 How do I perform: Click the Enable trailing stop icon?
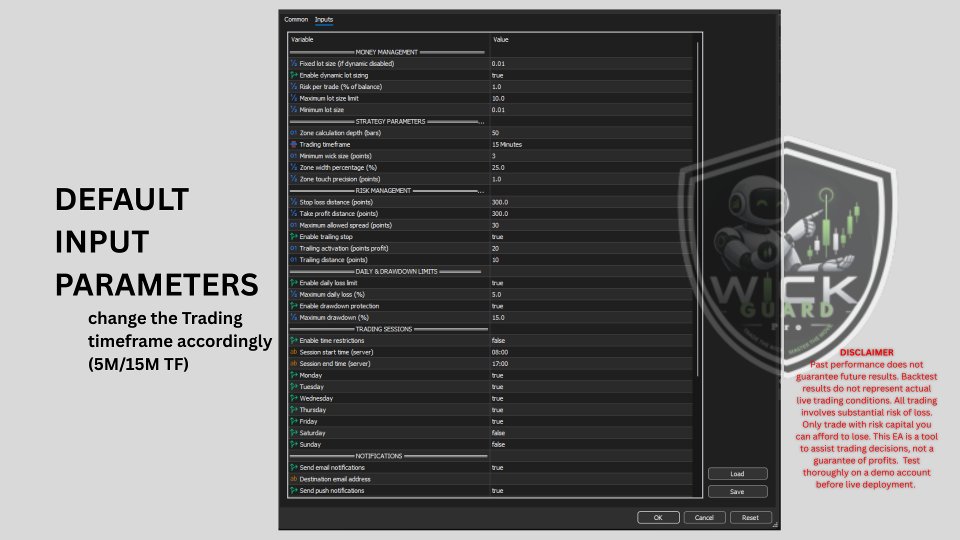point(294,237)
